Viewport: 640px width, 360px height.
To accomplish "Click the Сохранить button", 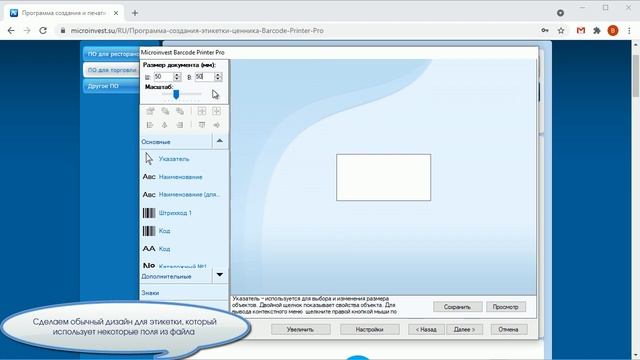I will coord(458,307).
